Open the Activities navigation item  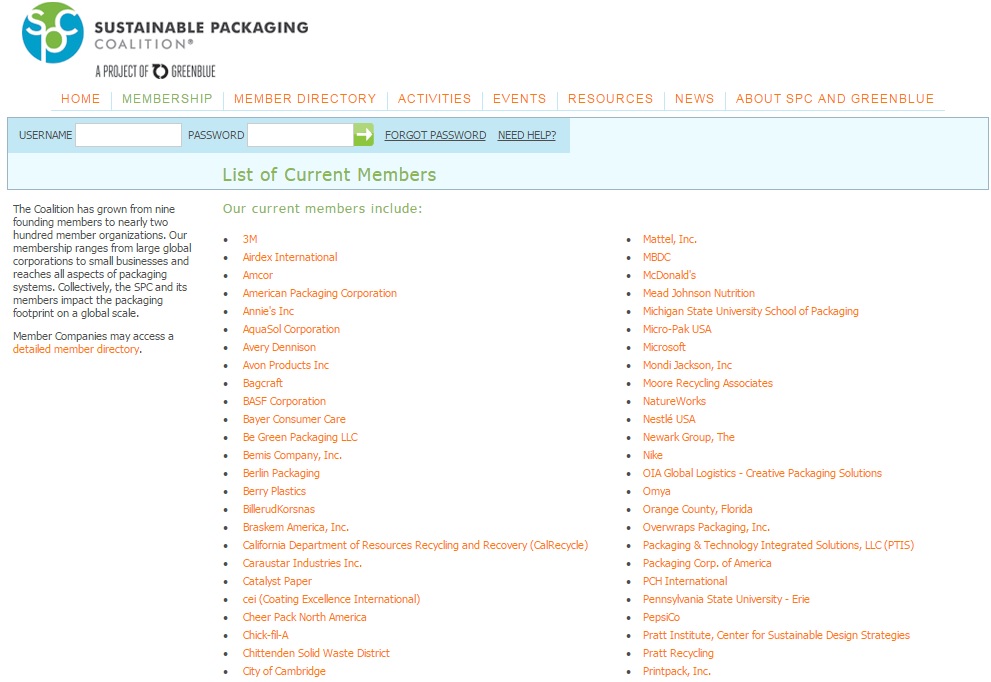click(434, 99)
